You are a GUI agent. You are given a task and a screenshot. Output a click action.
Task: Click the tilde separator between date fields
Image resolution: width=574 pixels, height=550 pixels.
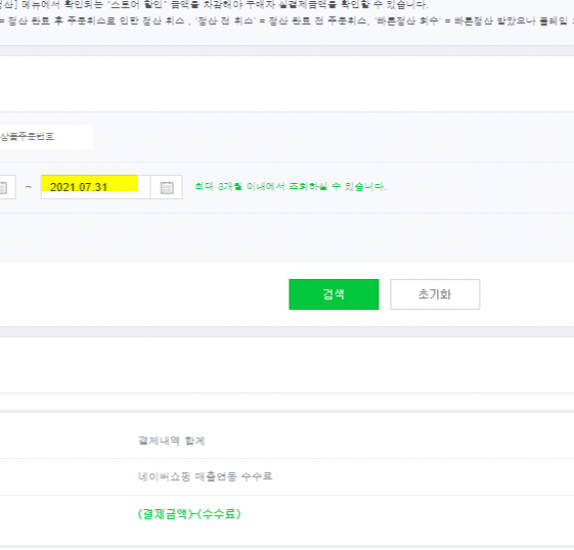(x=28, y=187)
